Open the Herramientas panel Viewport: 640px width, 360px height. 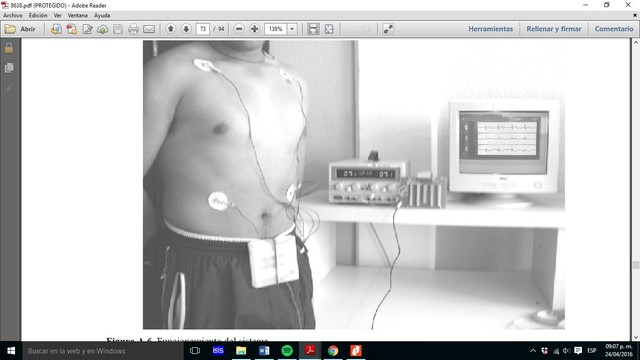pos(491,29)
